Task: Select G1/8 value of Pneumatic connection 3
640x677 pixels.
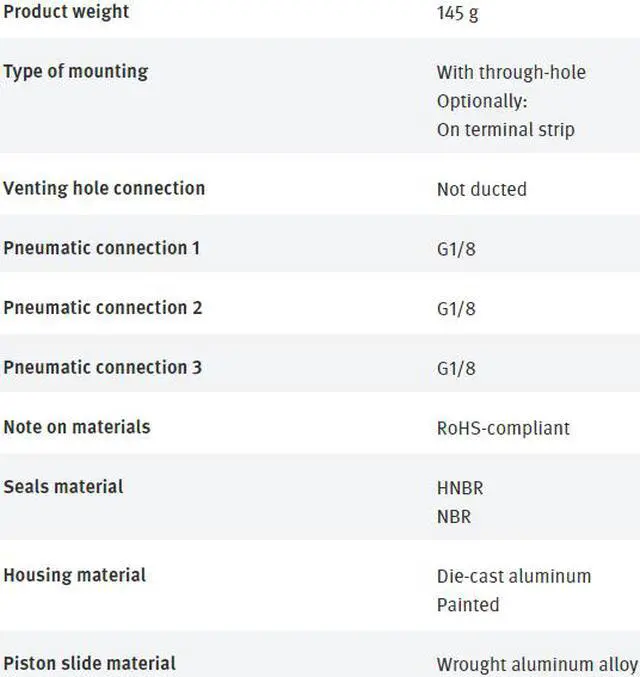Action: (x=456, y=369)
